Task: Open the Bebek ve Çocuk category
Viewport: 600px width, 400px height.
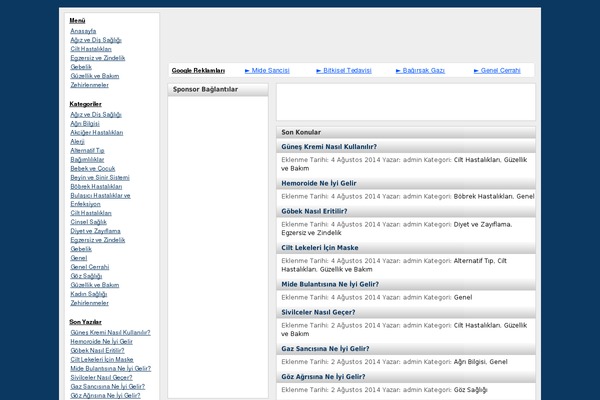Action: [93, 168]
